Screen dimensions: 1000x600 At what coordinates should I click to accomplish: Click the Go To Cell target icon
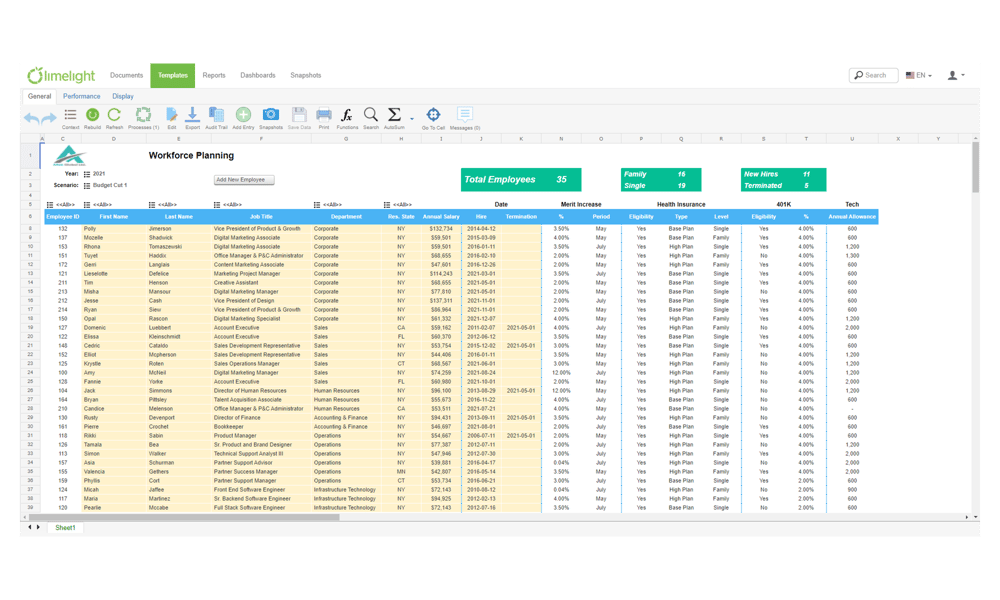(x=433, y=115)
